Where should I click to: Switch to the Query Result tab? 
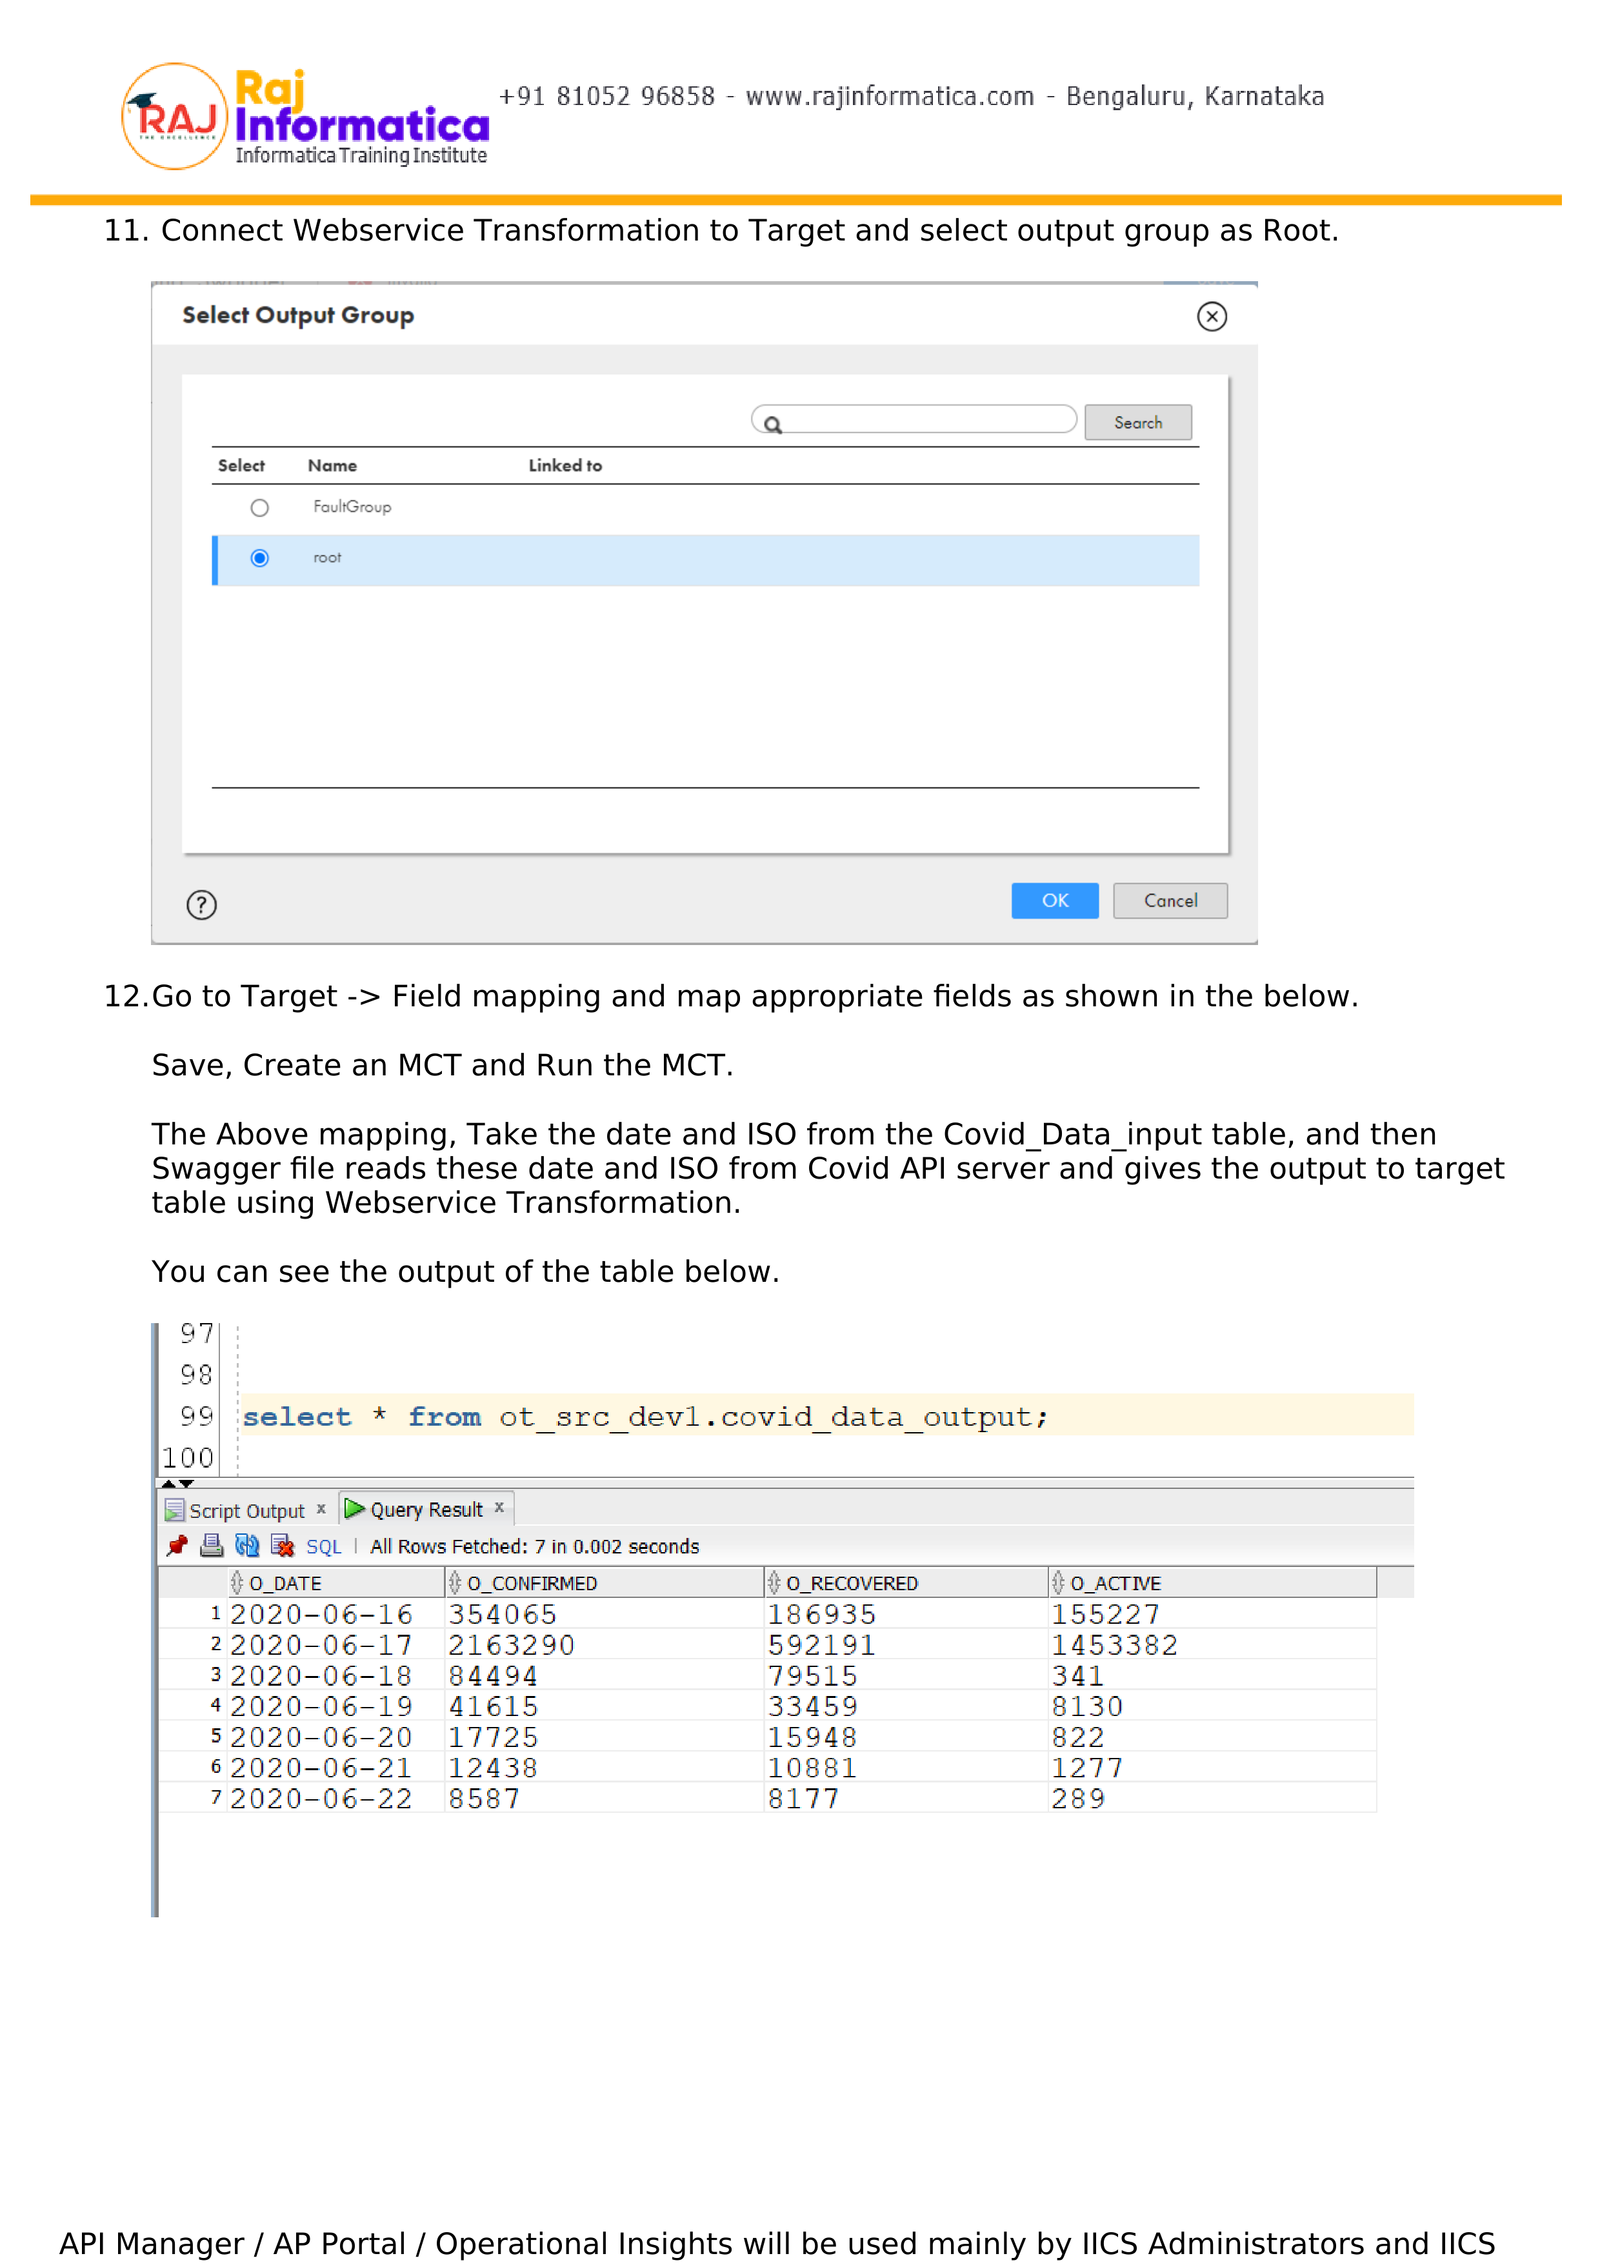[x=426, y=1510]
